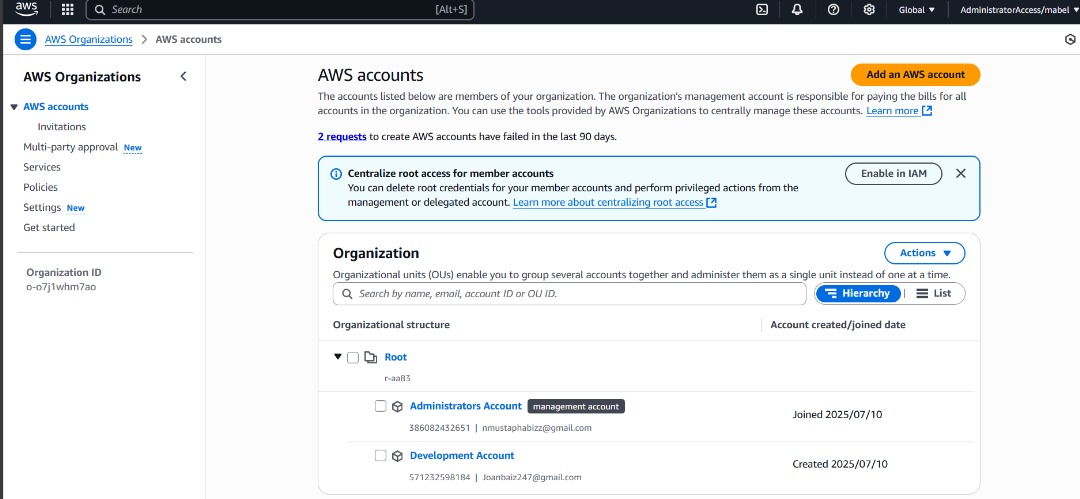Click Add an AWS account button
Image resolution: width=1080 pixels, height=499 pixels.
915,74
